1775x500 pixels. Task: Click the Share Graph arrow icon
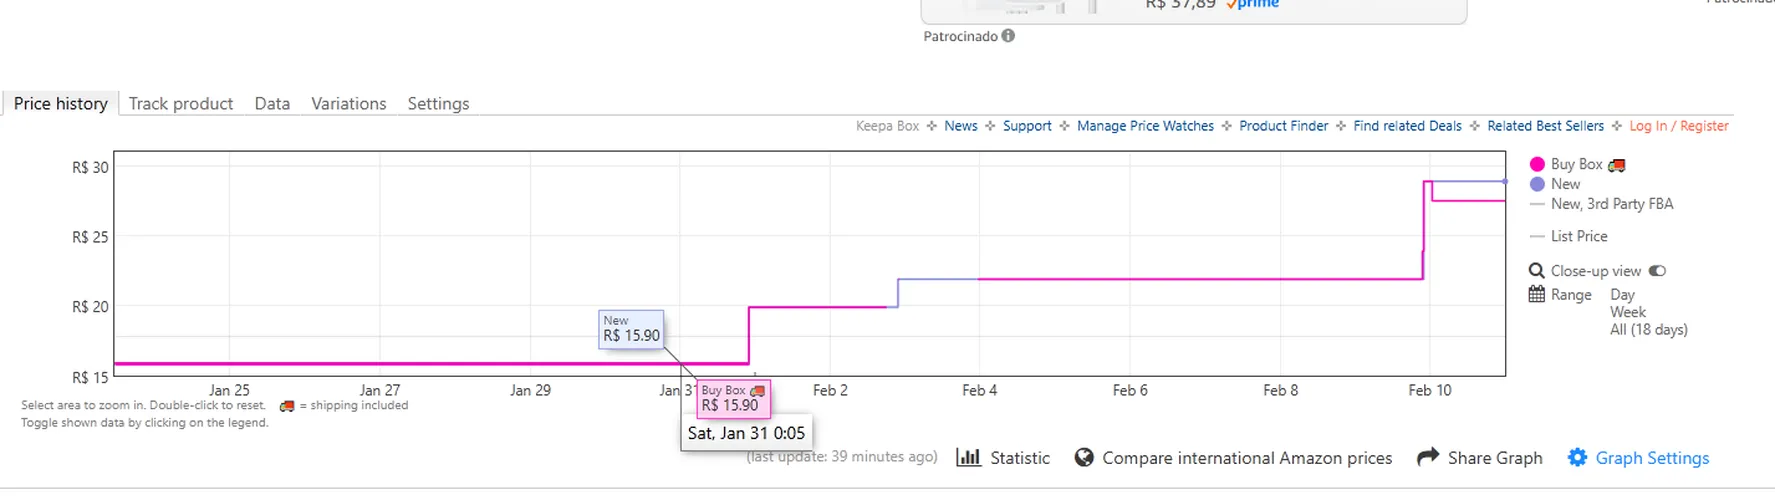[x=1428, y=457]
